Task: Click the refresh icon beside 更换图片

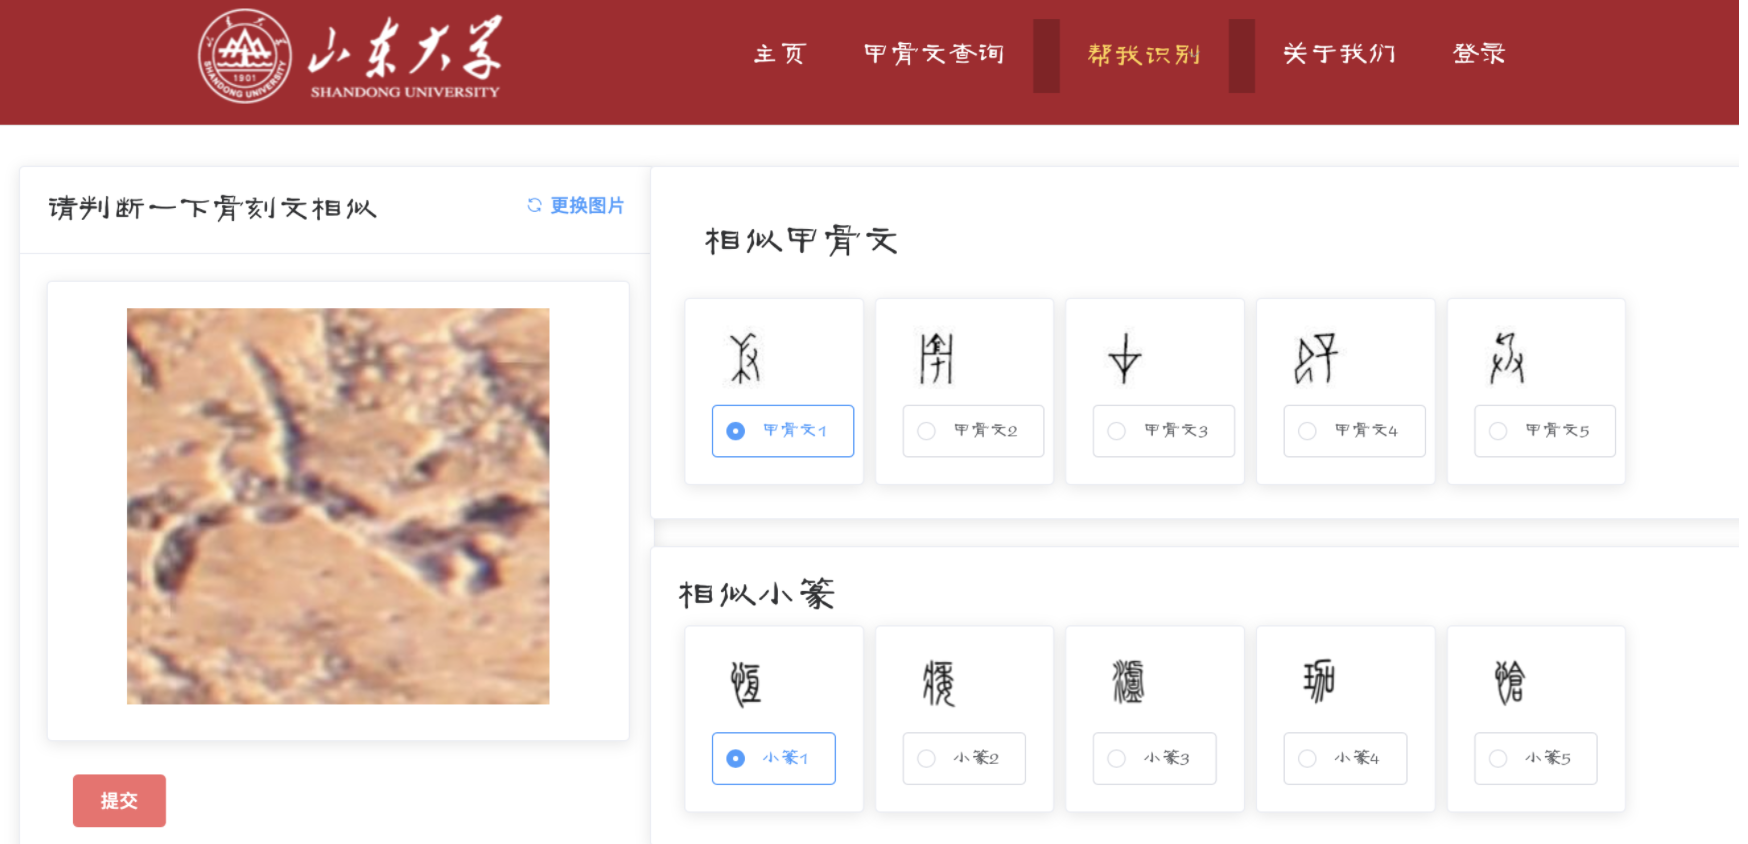Action: (x=535, y=205)
